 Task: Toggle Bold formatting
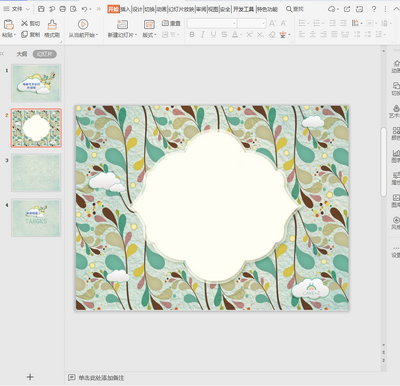192,34
